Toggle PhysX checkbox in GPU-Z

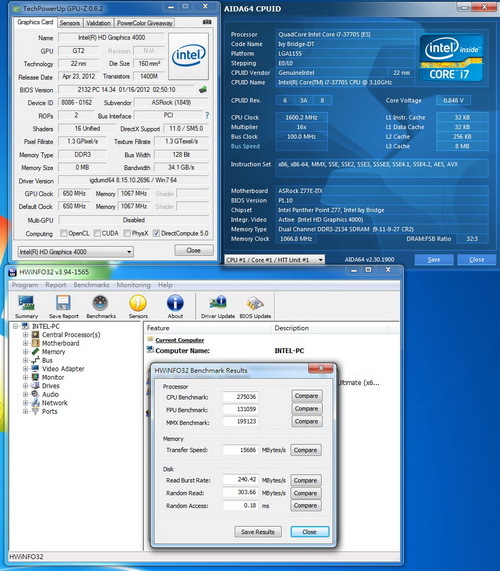click(127, 233)
